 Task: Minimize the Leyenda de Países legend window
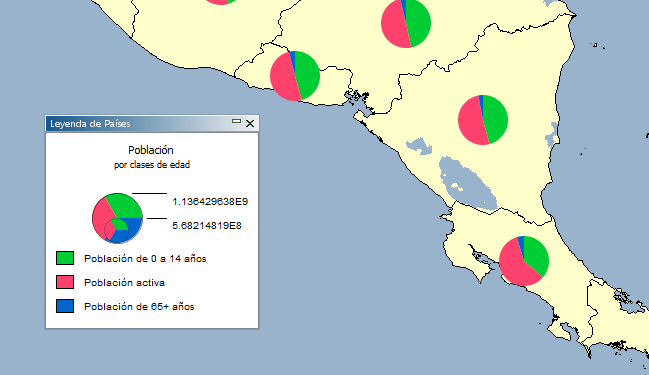pyautogui.click(x=236, y=121)
